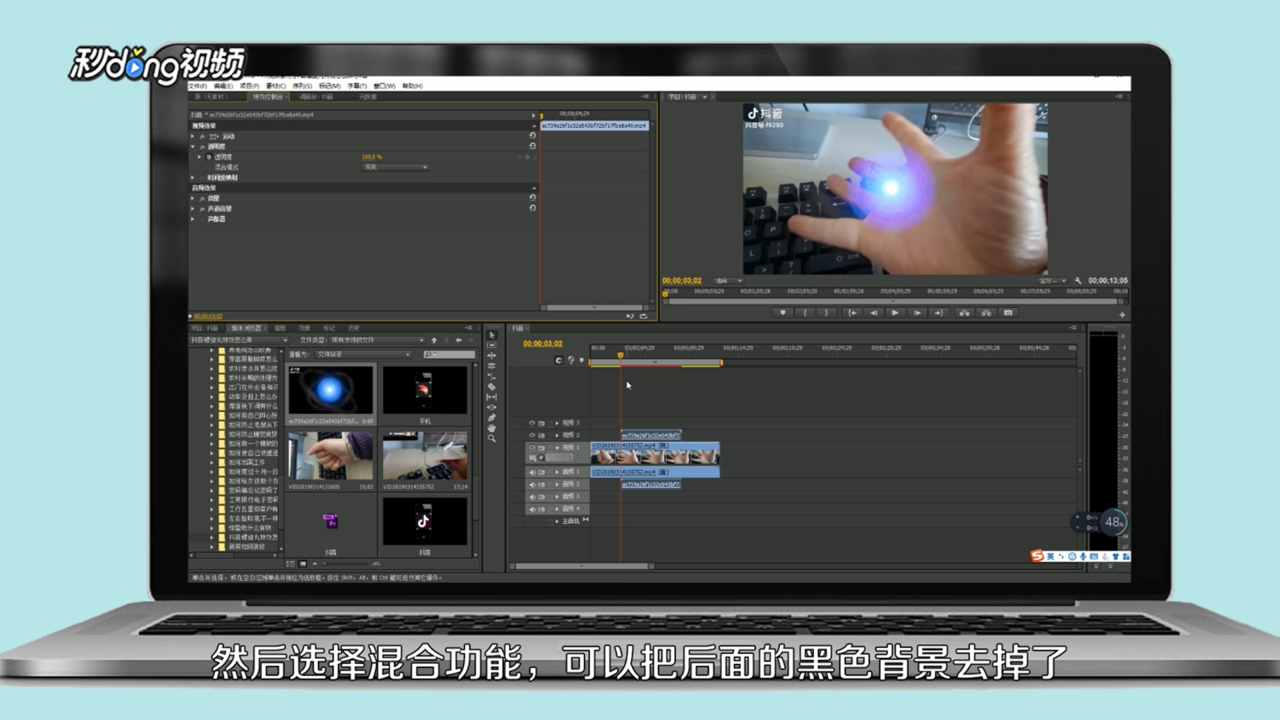The width and height of the screenshot is (1280, 720).
Task: Click the media browser search field
Action: coord(449,355)
